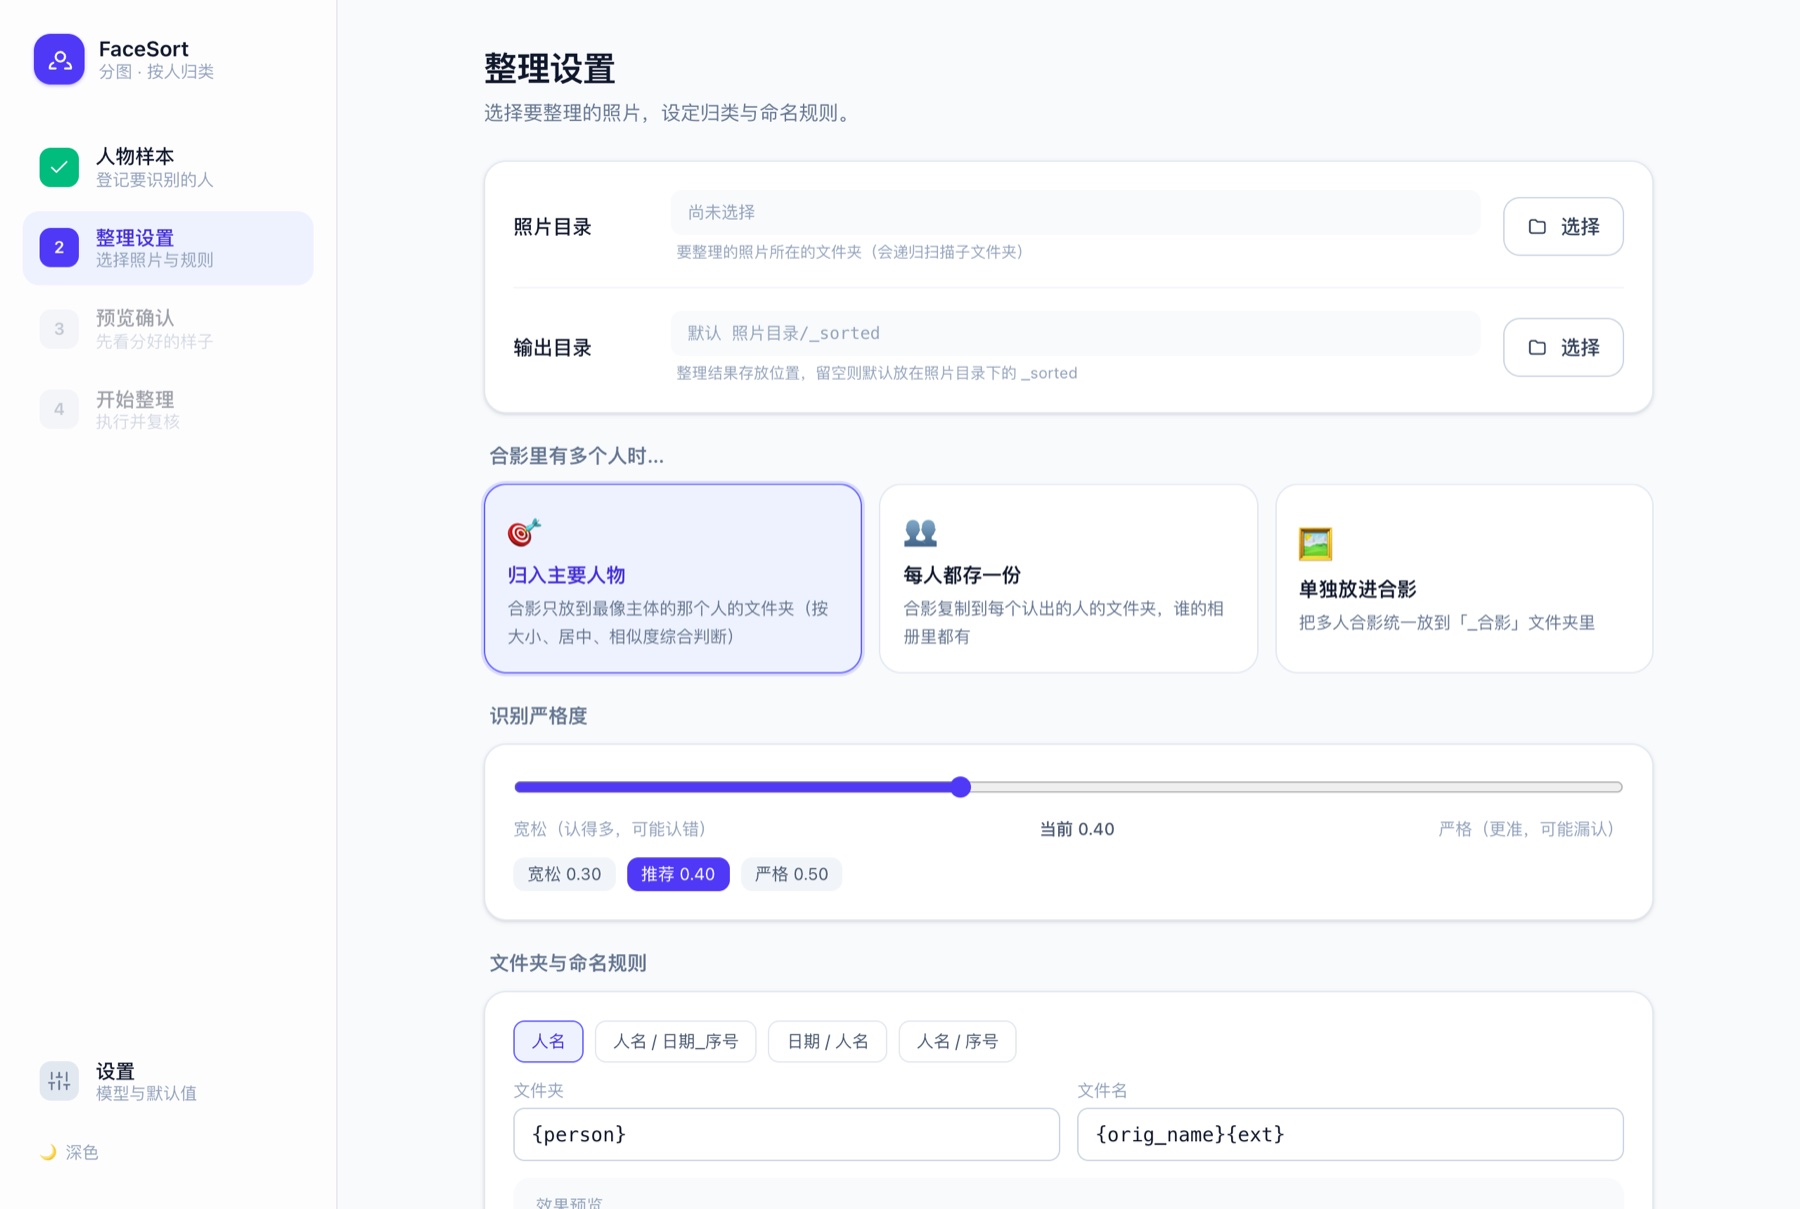
Task: Click the 文件夹 field containing {person}
Action: 786,1134
